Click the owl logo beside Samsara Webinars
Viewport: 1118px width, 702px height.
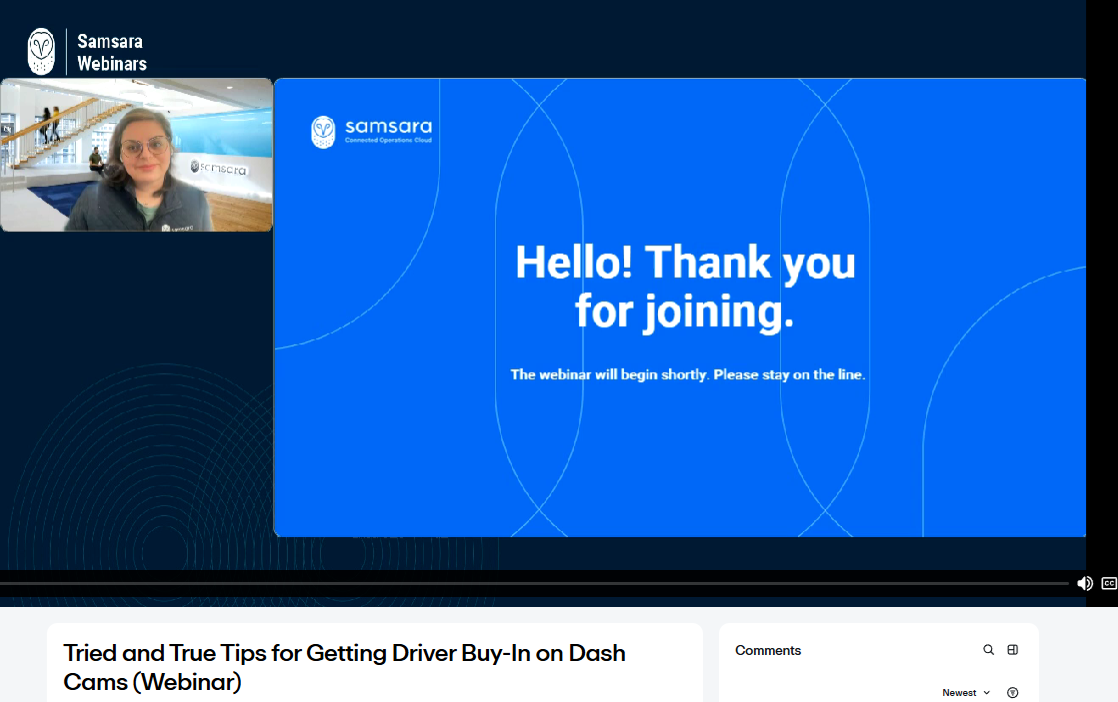coord(41,52)
